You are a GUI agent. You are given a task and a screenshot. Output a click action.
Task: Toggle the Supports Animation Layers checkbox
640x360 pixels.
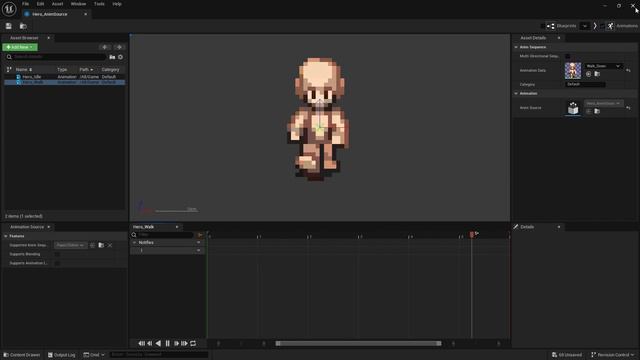(58, 263)
